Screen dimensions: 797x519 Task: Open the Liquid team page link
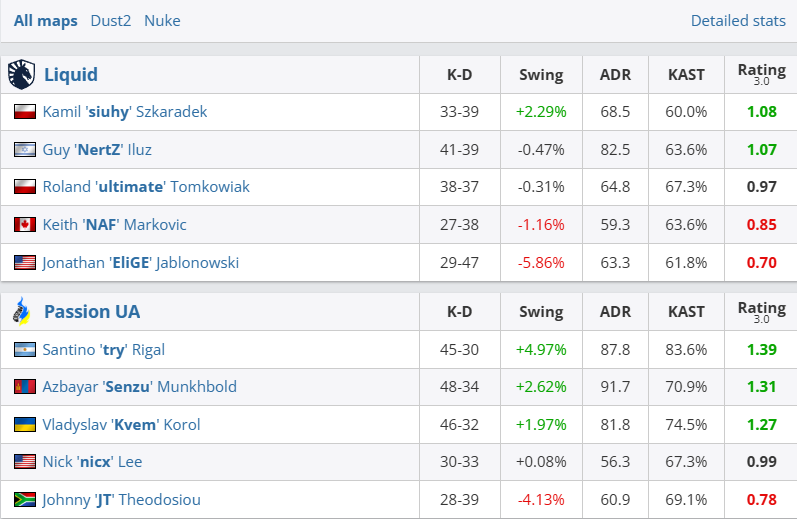point(71,74)
